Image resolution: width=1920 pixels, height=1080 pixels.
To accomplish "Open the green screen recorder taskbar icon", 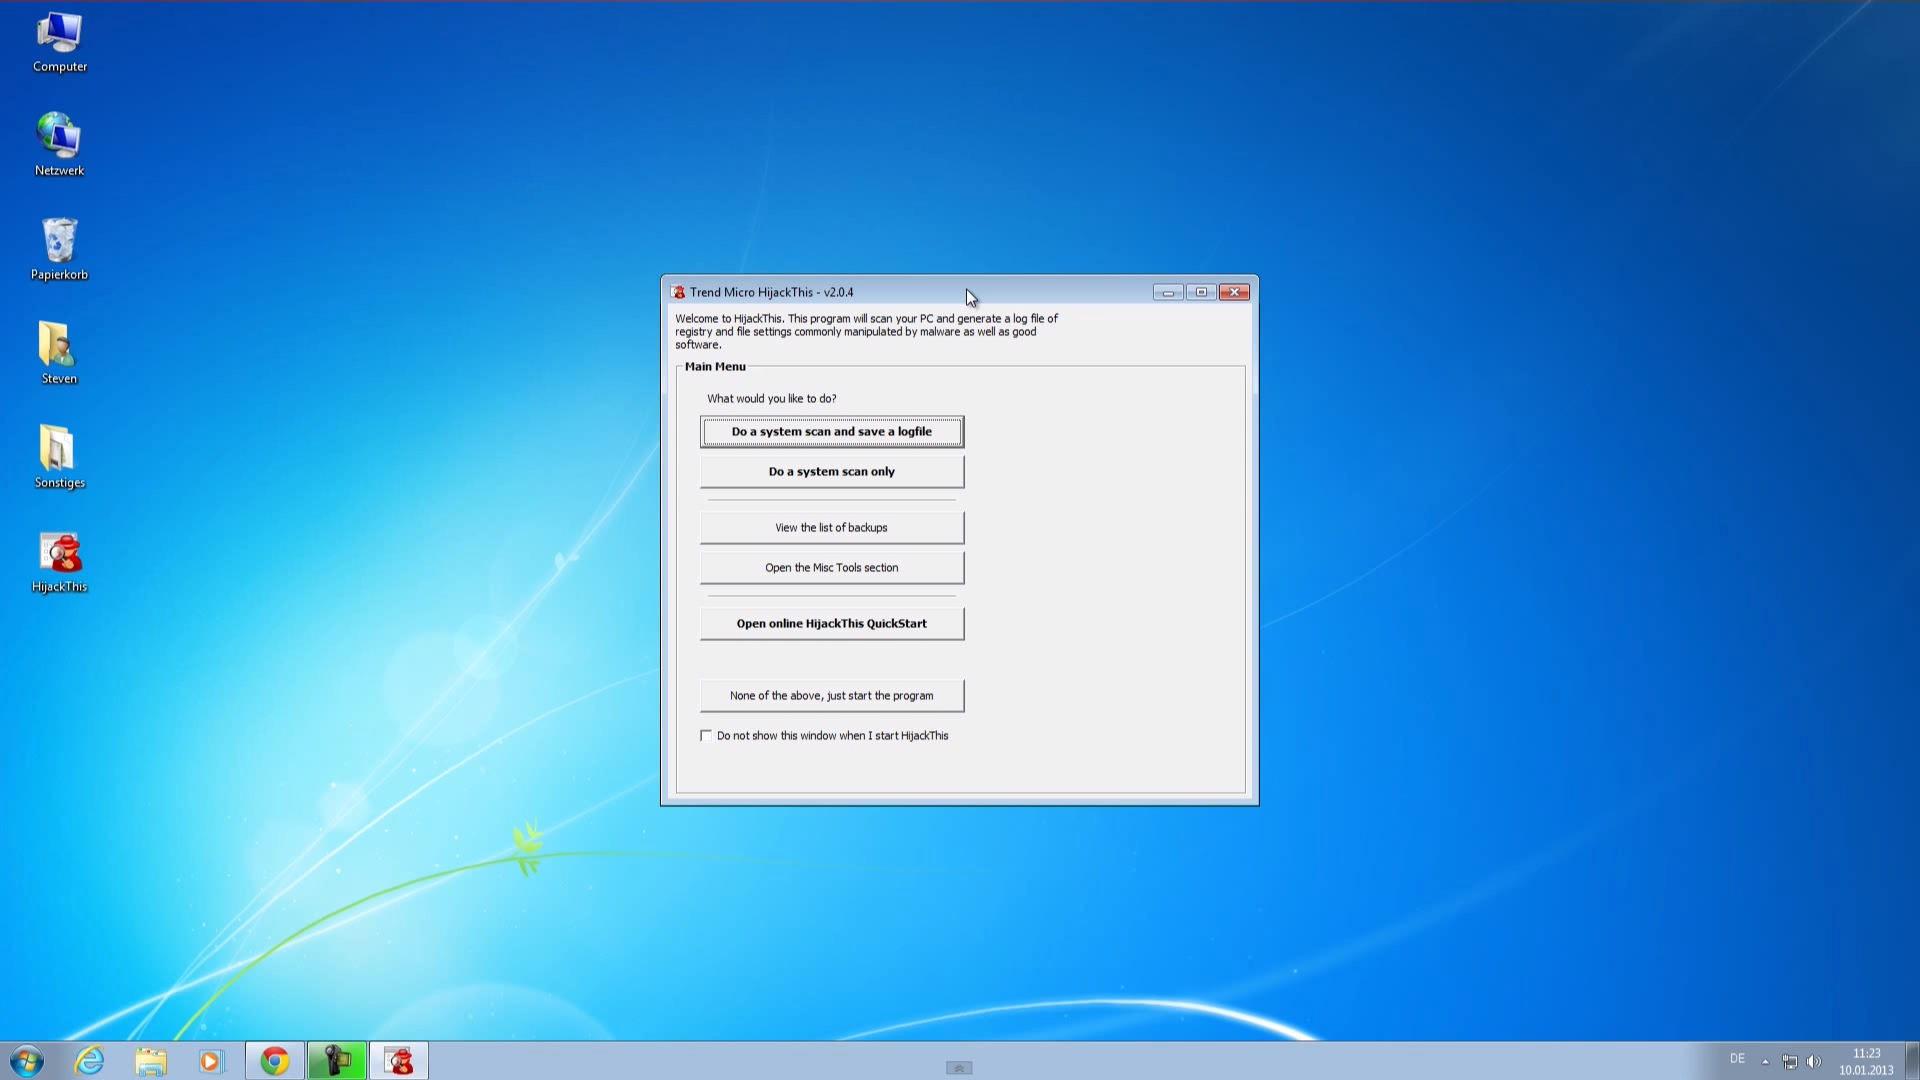I will [x=336, y=1060].
